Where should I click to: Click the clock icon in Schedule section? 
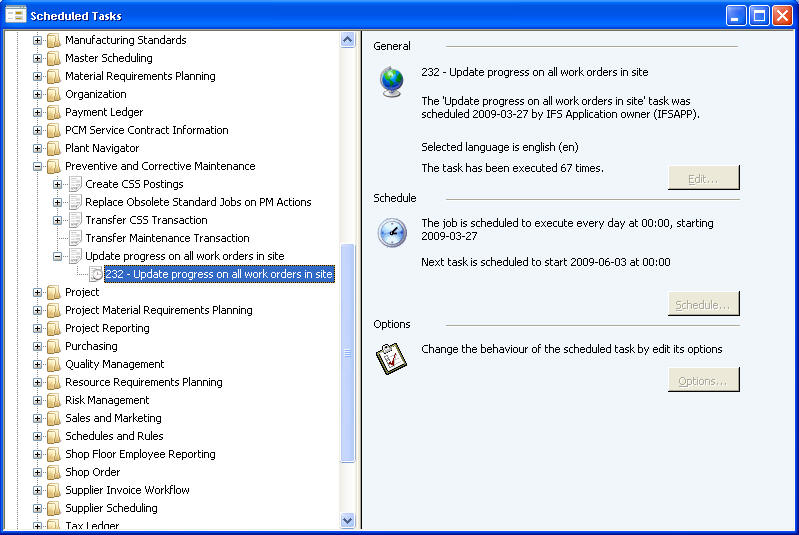(392, 233)
